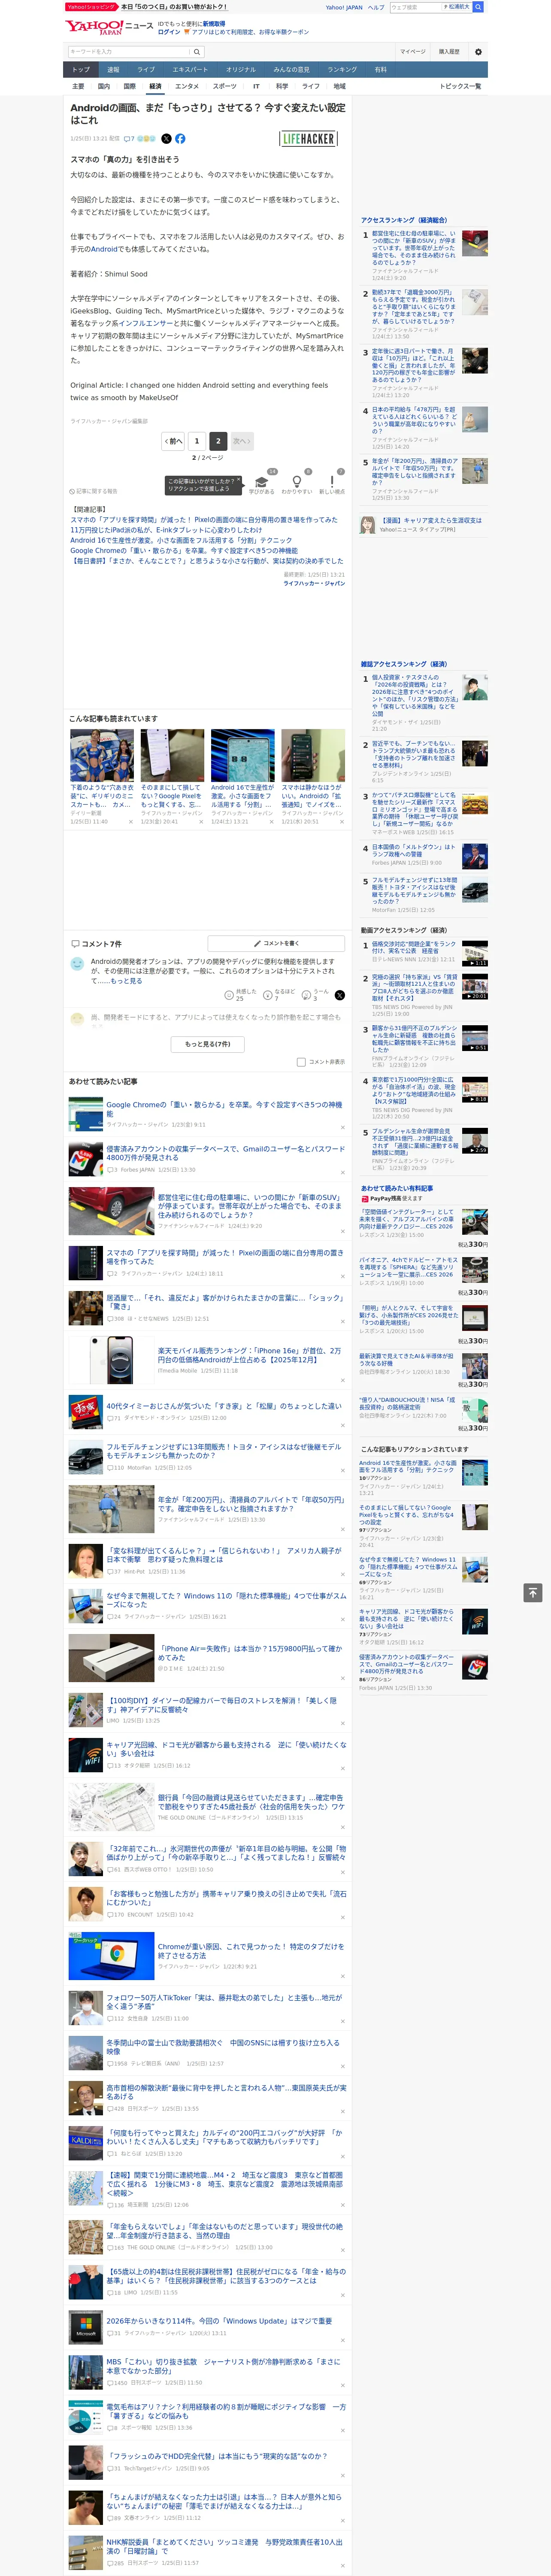This screenshot has height=2576, width=551.
Task: Open the マイページ link
Action: pyautogui.click(x=413, y=51)
